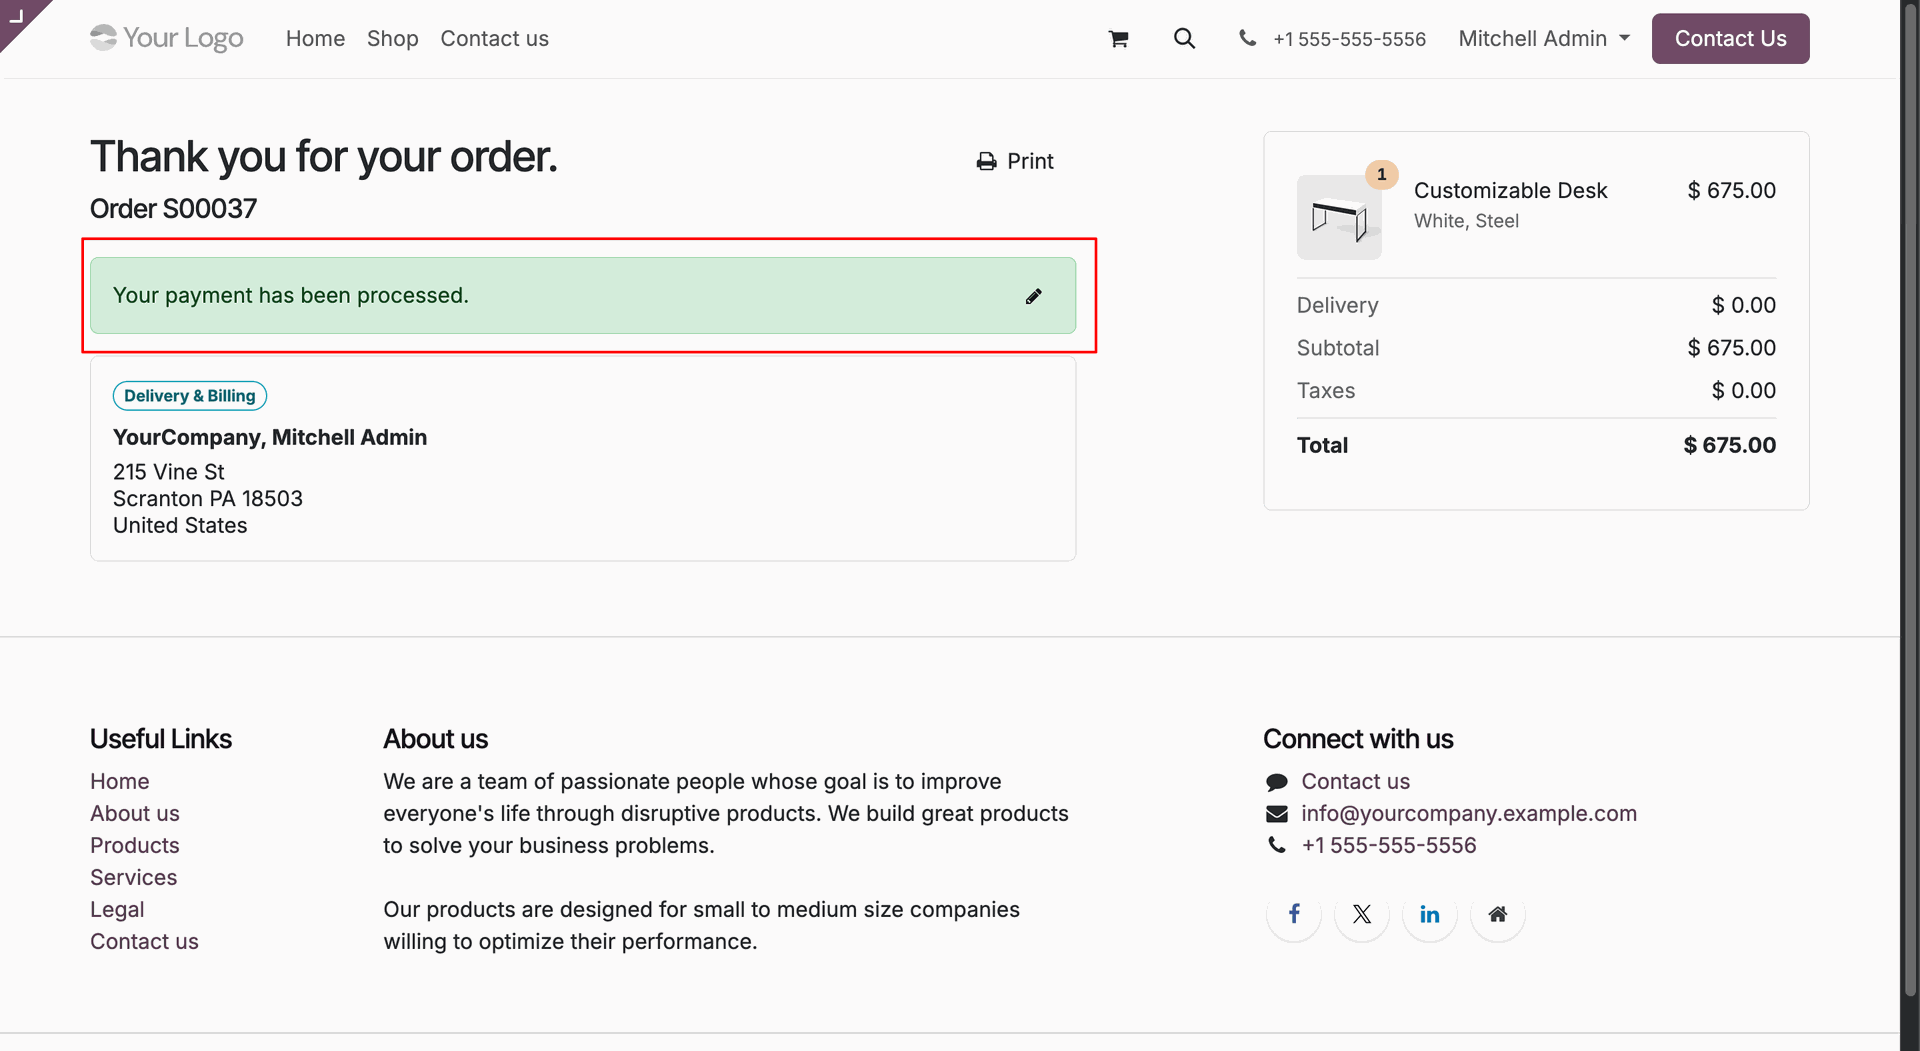
Task: Click the Your Logo image
Action: tap(167, 38)
